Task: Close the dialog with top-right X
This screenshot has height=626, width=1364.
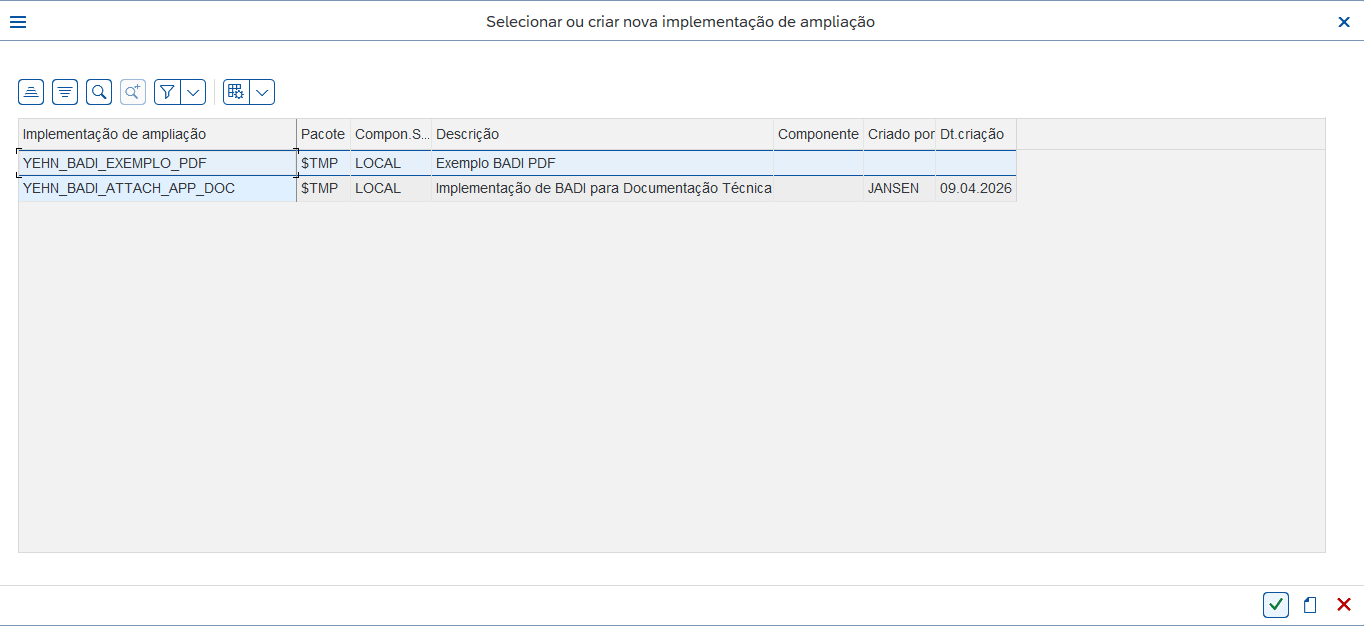Action: (1344, 22)
